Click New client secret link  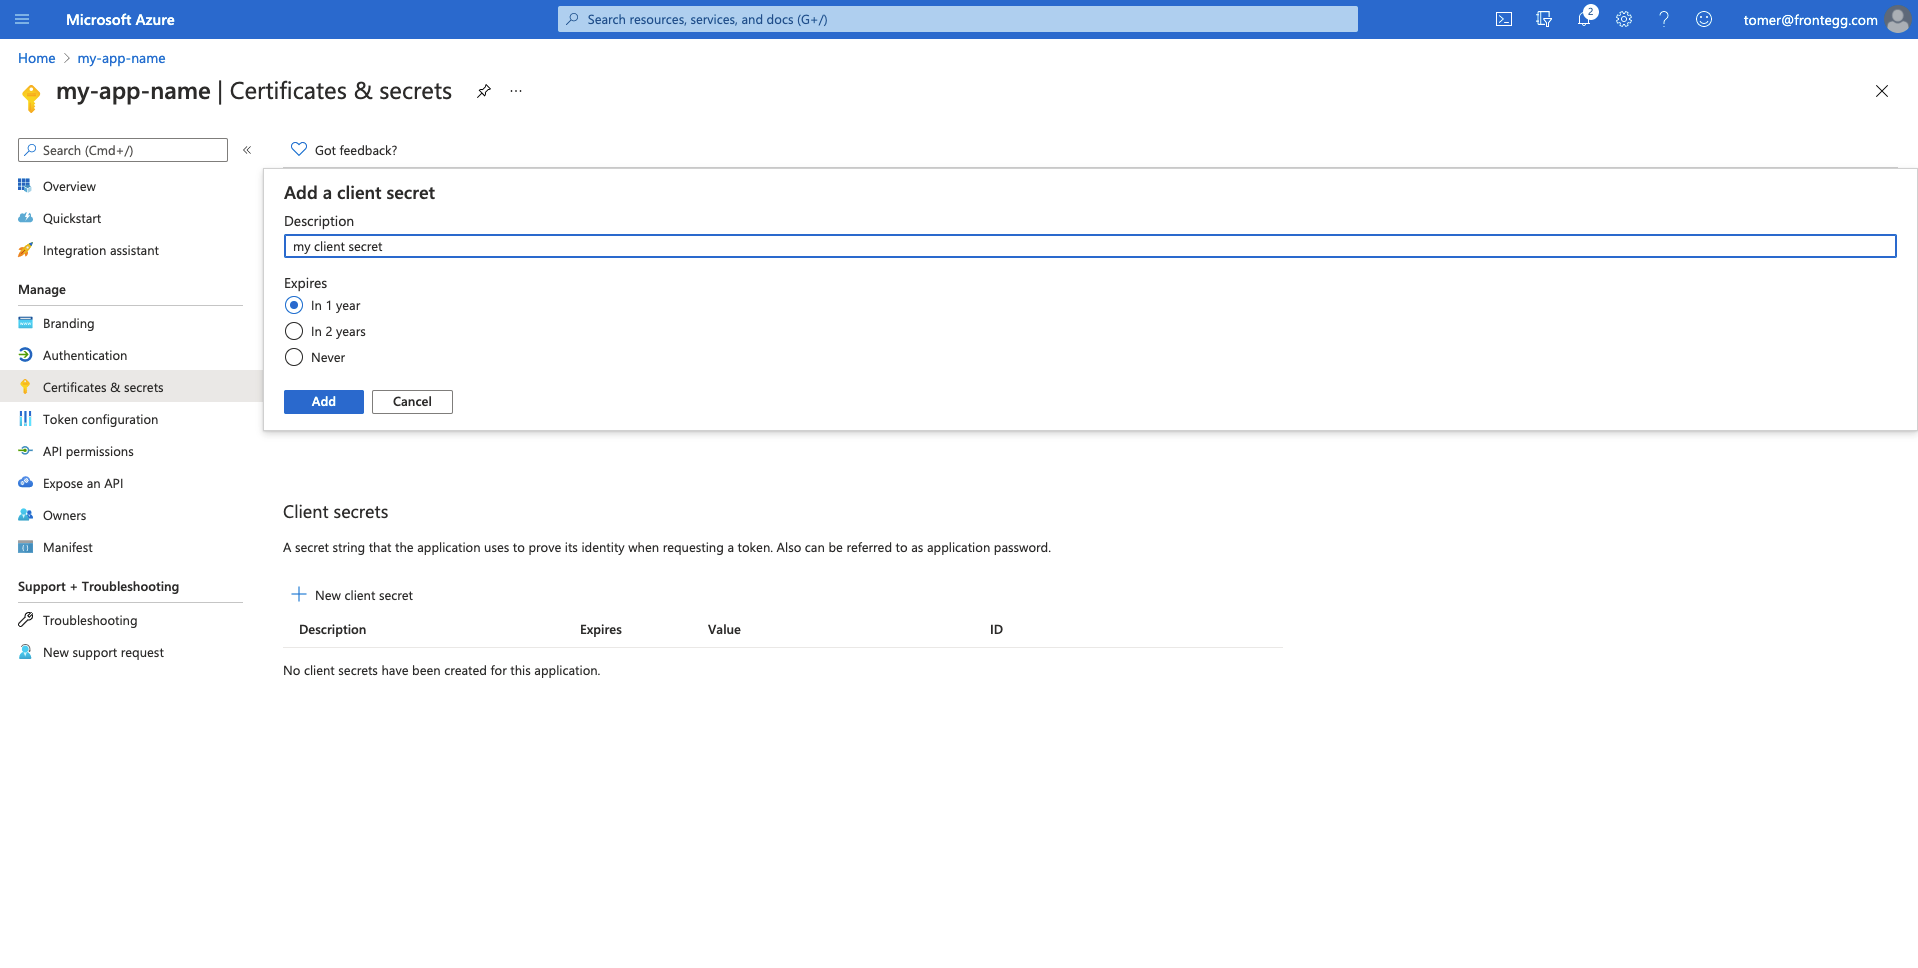point(364,595)
